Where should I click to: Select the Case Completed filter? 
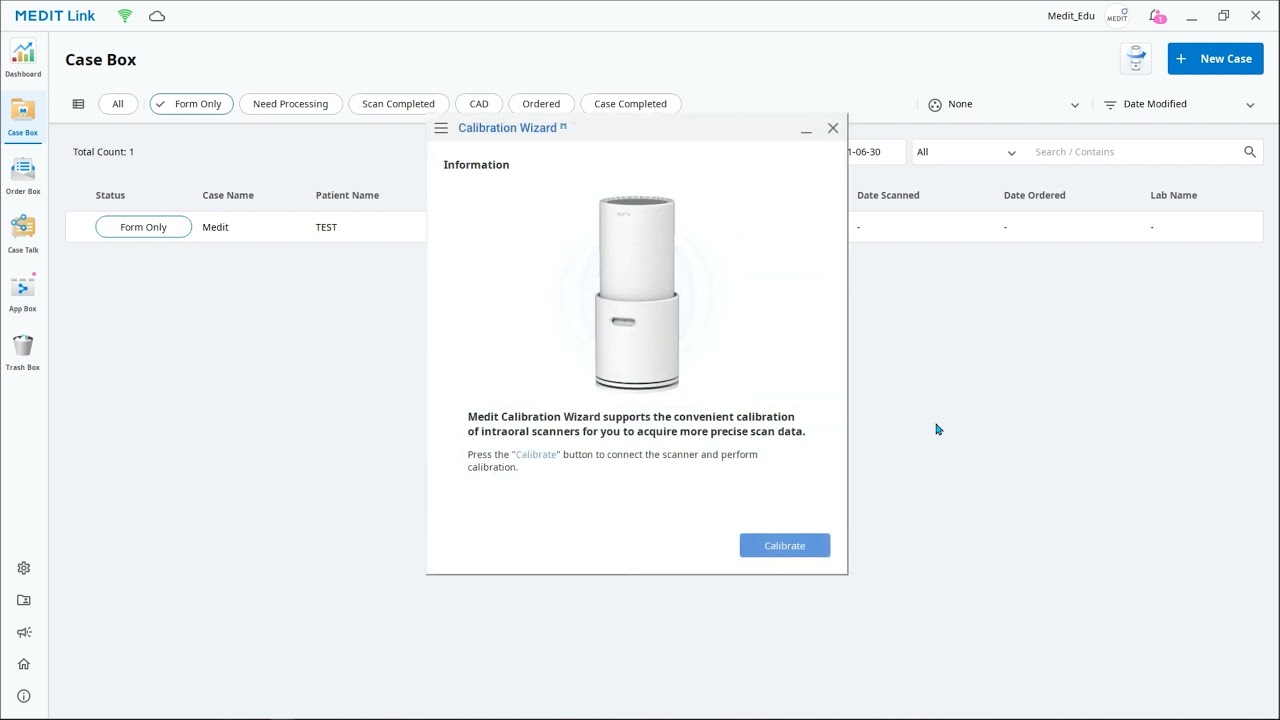630,104
